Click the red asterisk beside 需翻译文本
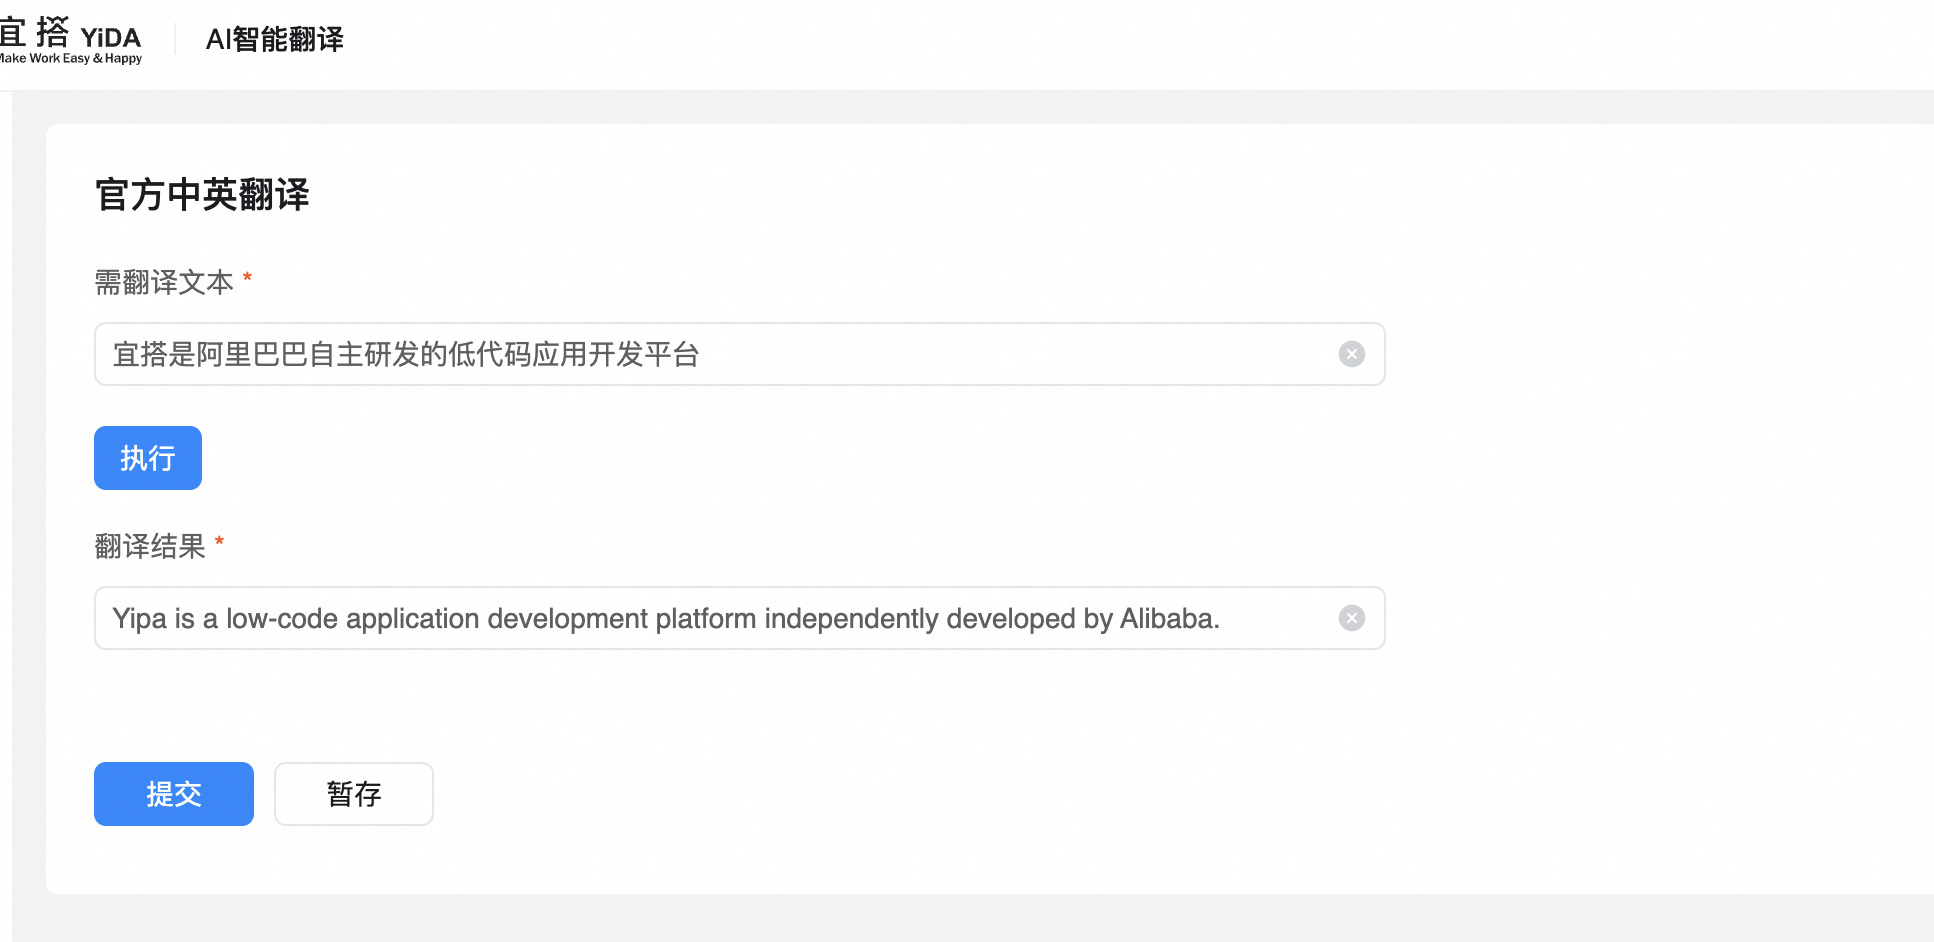This screenshot has height=942, width=1934. [x=247, y=278]
